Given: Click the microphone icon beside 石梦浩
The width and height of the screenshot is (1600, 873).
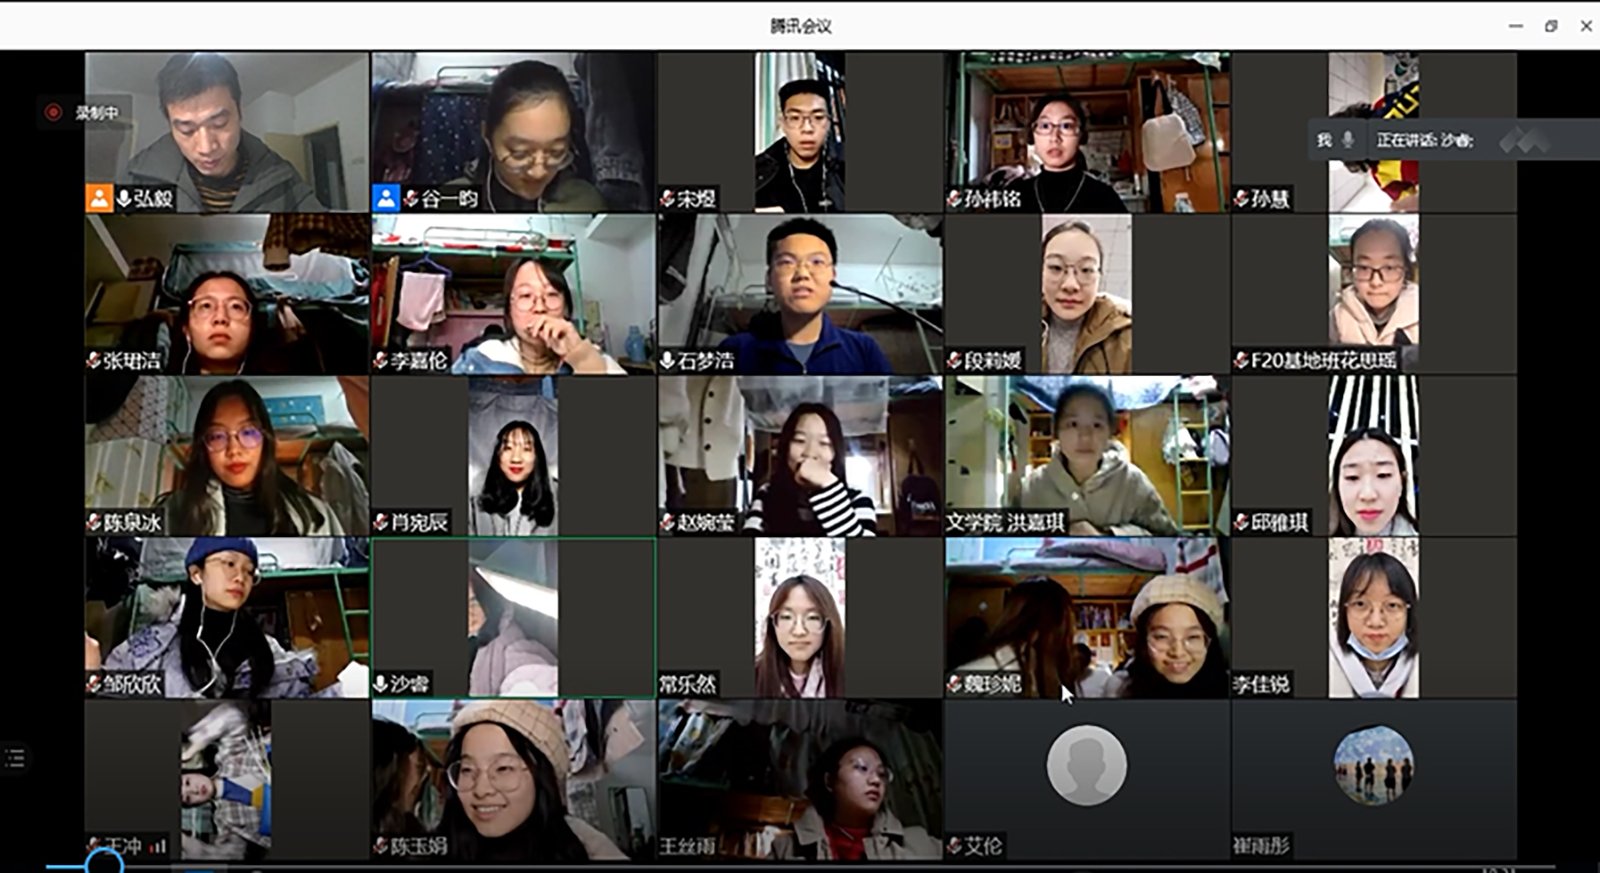Looking at the screenshot, I should (x=667, y=360).
